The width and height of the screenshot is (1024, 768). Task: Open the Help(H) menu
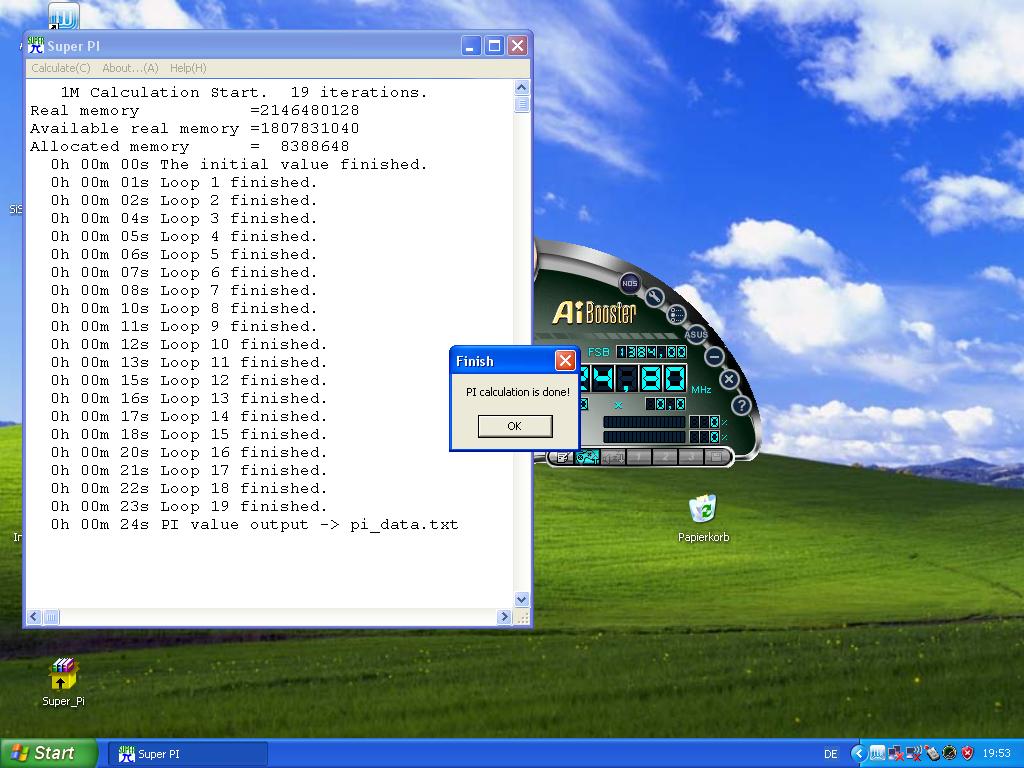188,68
